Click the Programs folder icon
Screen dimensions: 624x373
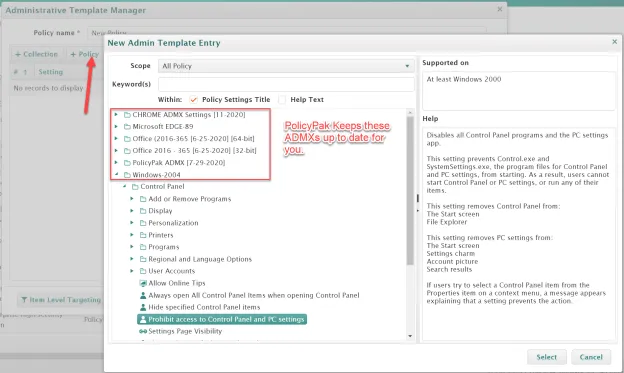pos(143,247)
